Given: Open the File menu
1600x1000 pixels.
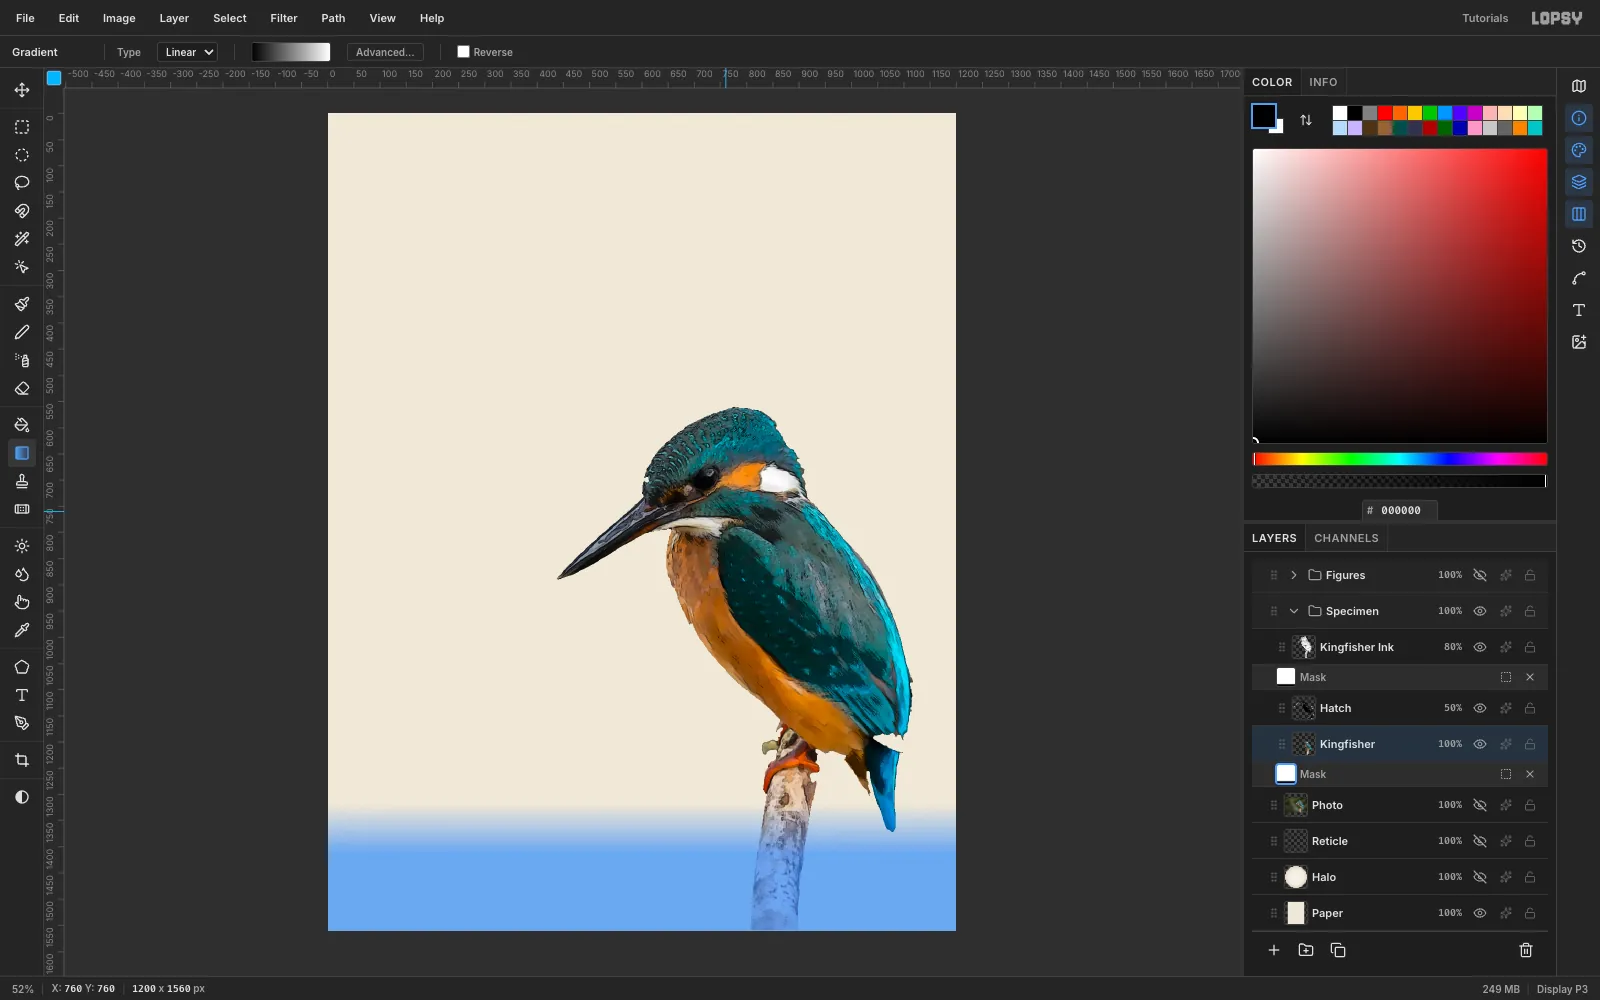Looking at the screenshot, I should [25, 18].
